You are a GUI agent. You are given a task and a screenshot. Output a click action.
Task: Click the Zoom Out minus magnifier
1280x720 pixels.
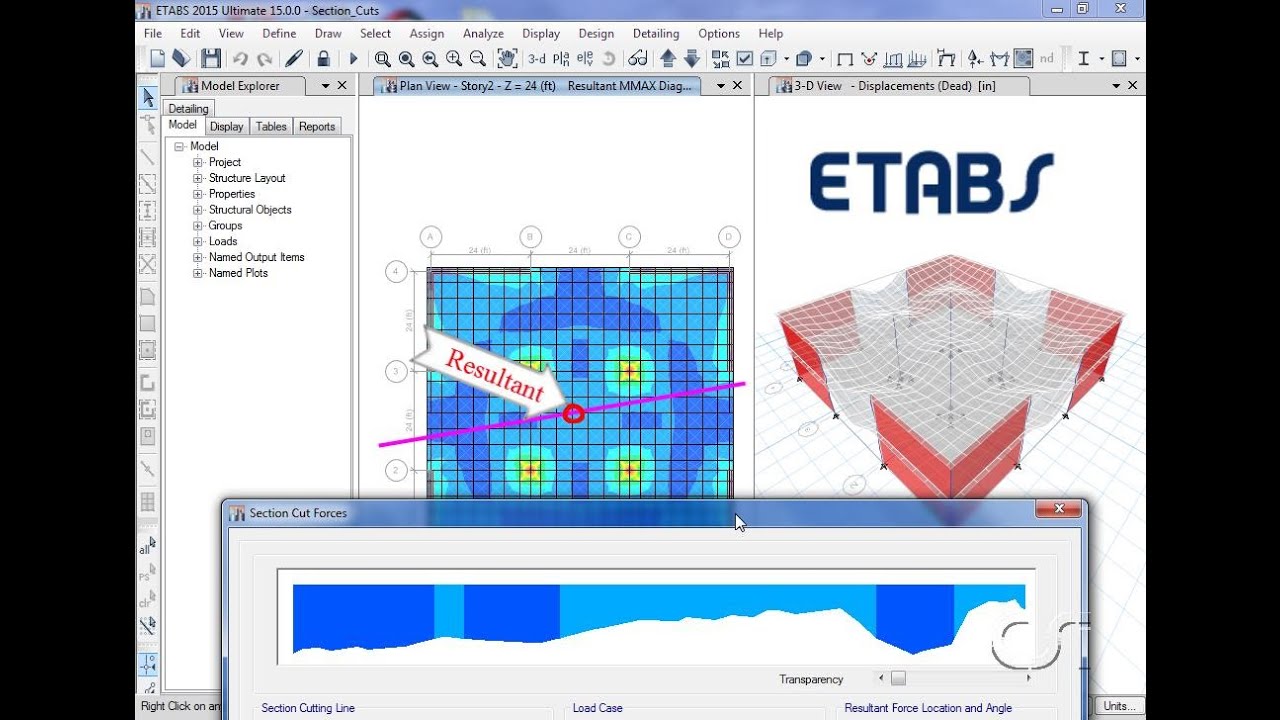477,59
